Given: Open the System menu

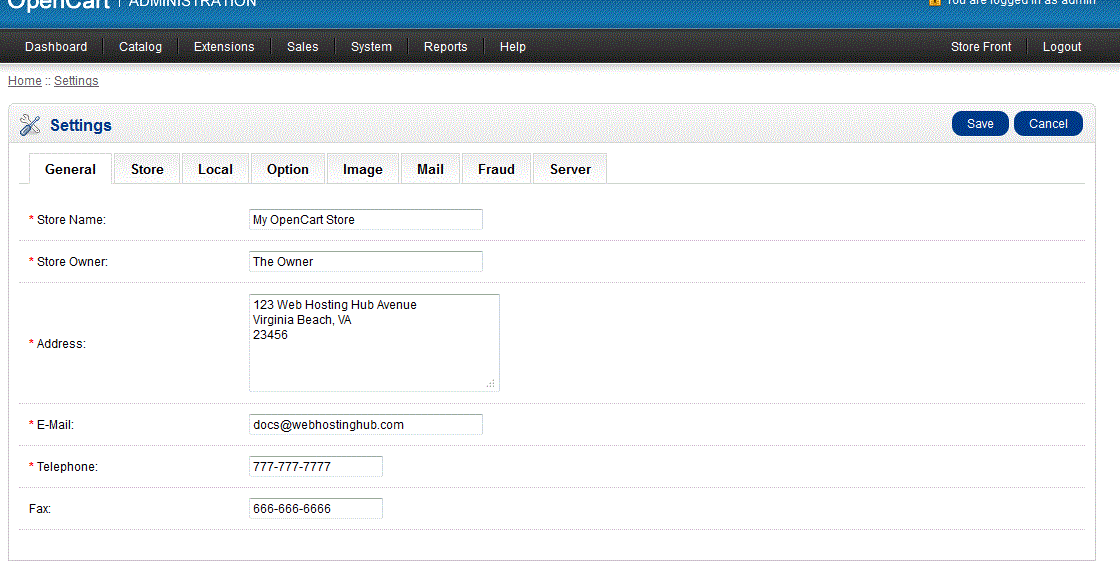Looking at the screenshot, I should [x=371, y=47].
